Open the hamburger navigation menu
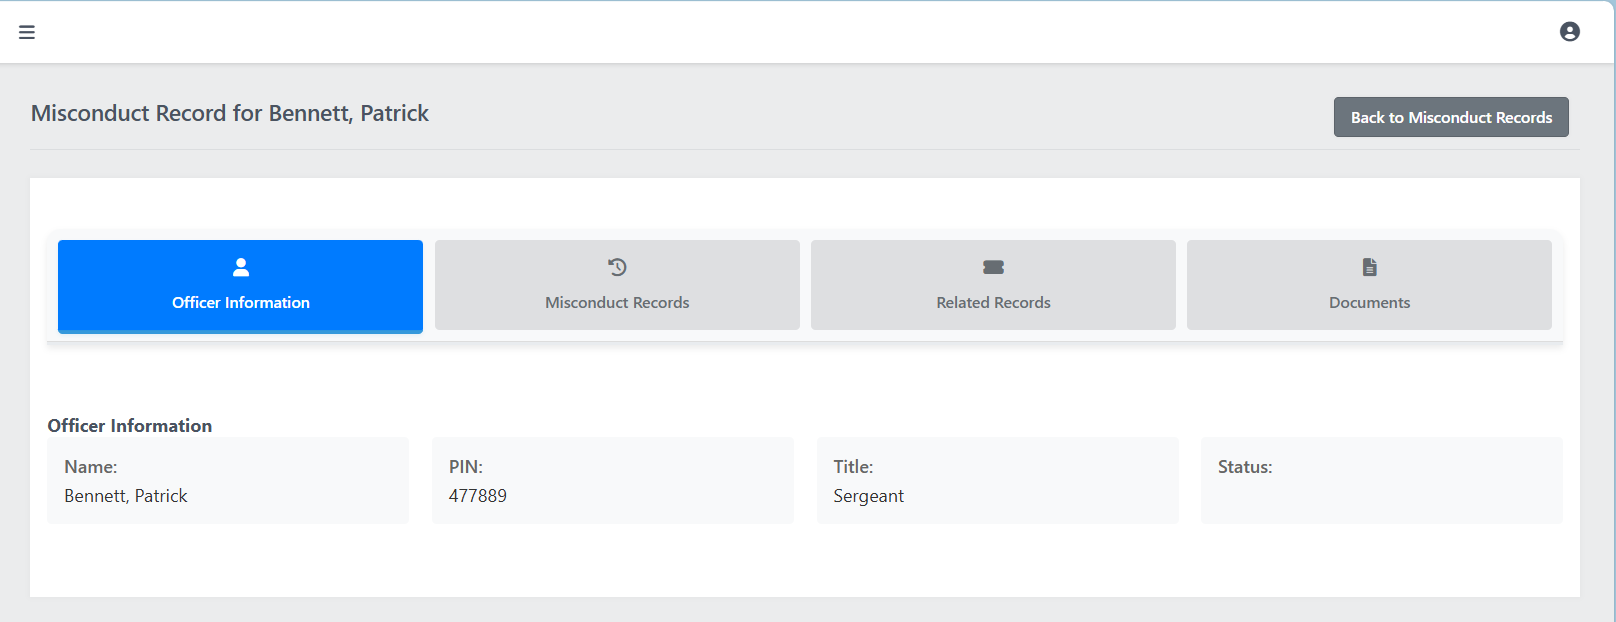 (x=27, y=32)
